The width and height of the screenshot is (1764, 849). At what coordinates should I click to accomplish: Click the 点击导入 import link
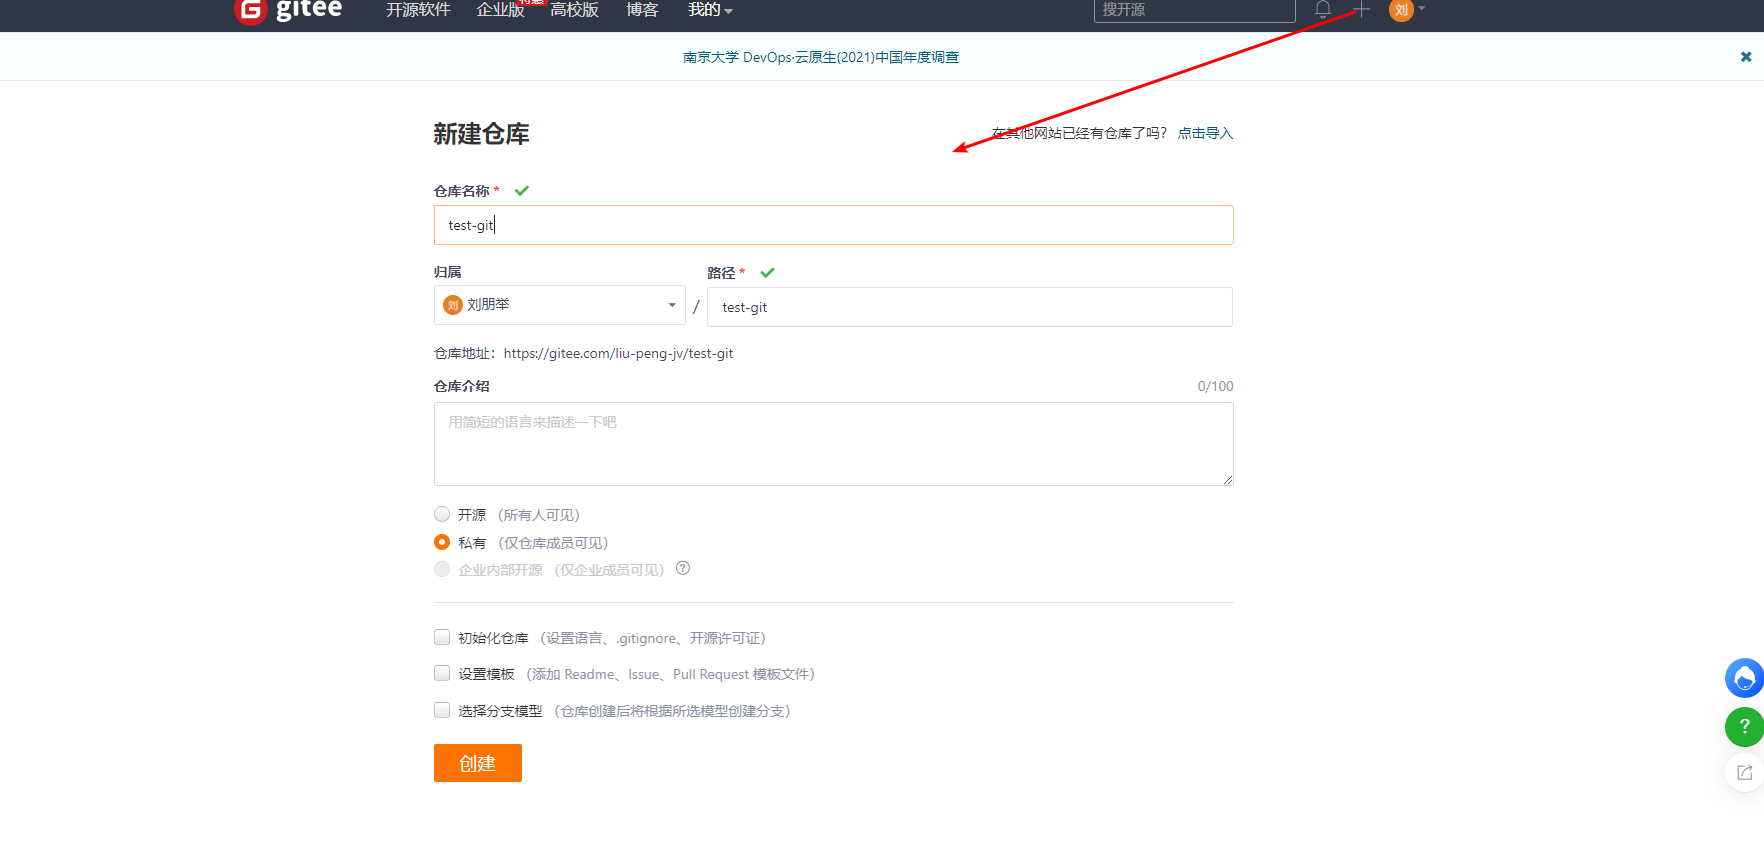1205,133
